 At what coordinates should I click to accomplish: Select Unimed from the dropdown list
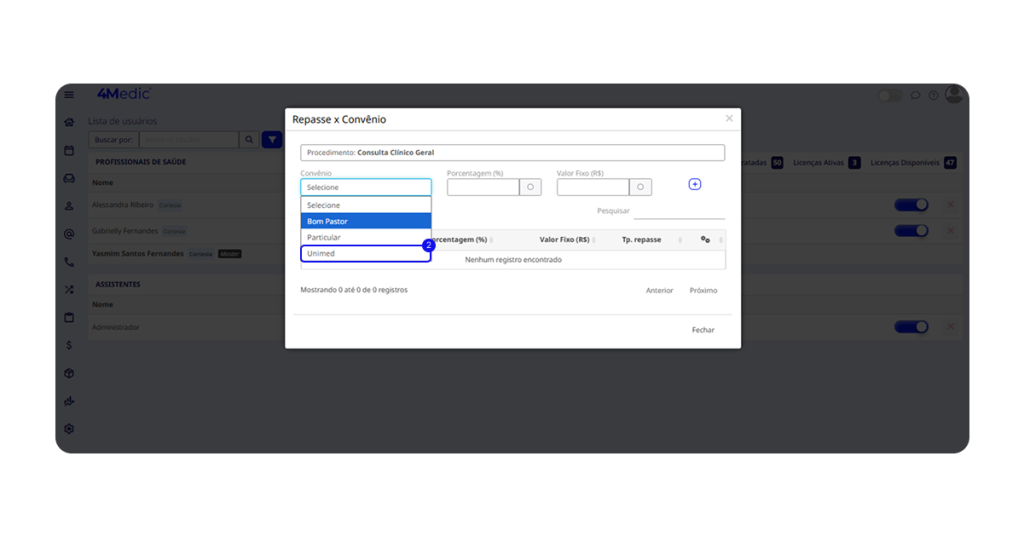(x=366, y=254)
